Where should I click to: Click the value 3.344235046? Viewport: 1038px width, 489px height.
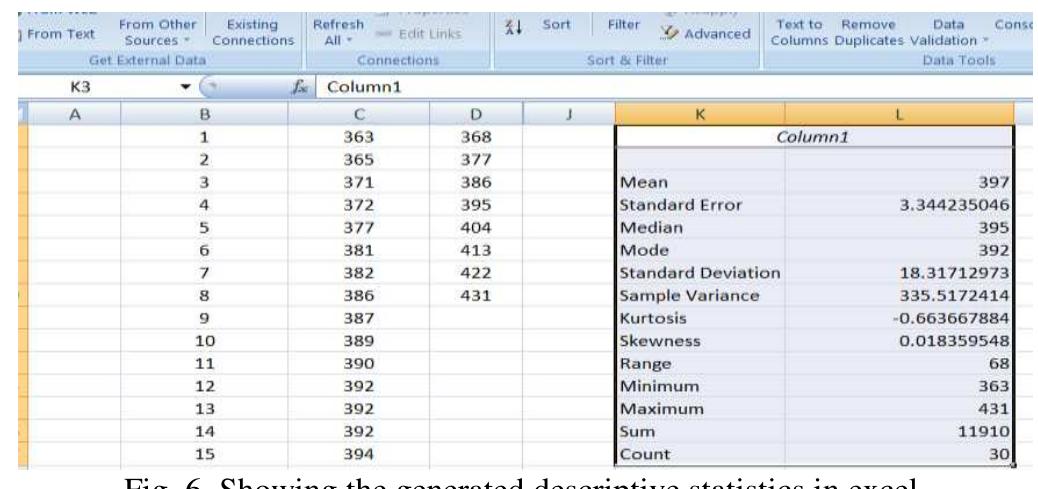click(x=954, y=205)
